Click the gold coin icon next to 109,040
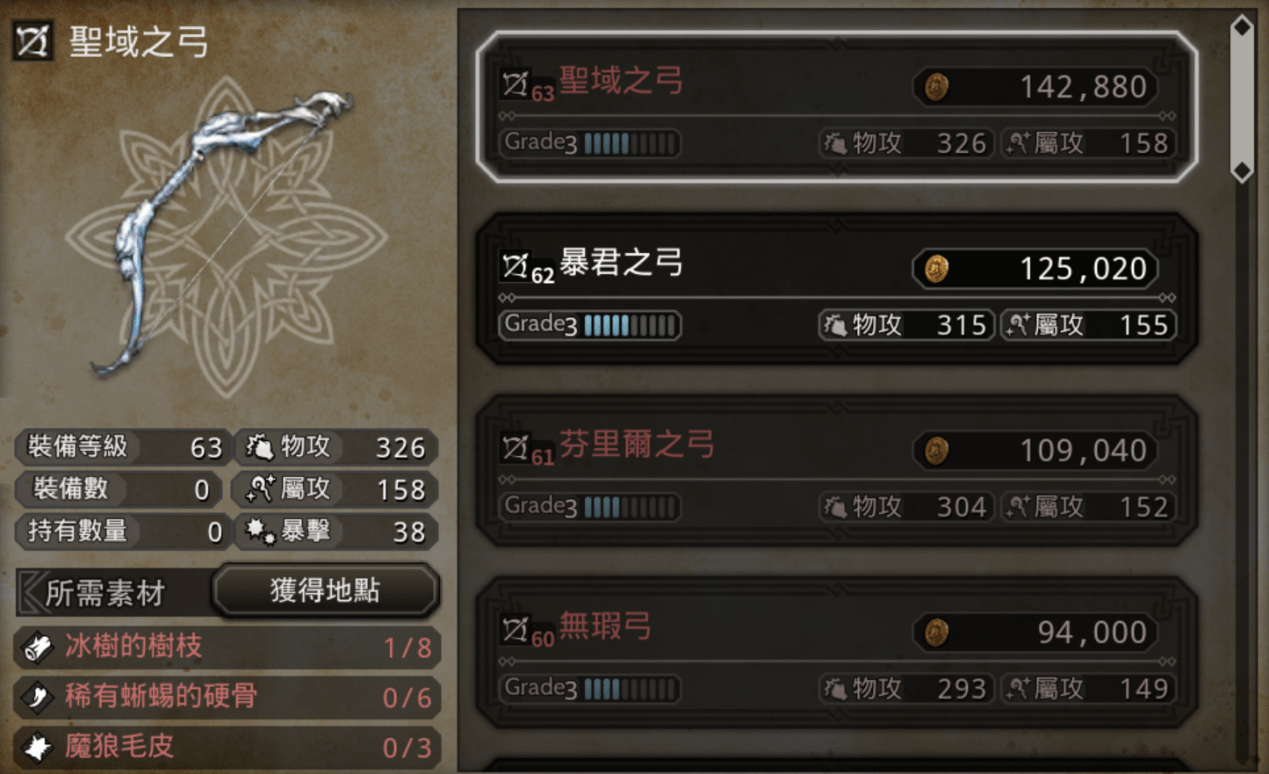The height and width of the screenshot is (774, 1269). (x=936, y=450)
